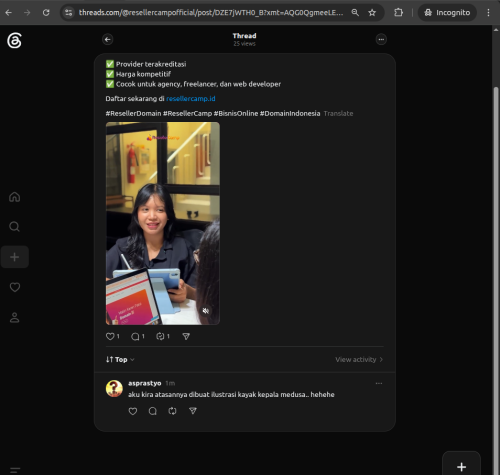The image size is (500, 475).
Task: Open asprastyo's avatar
Action: [x=114, y=388]
